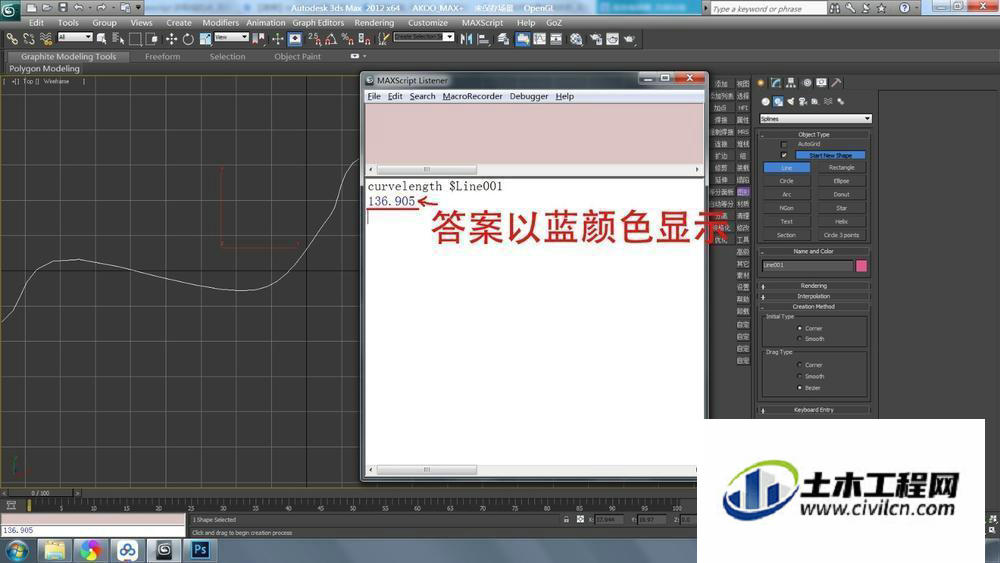Click the Mirror tool icon

(466, 39)
